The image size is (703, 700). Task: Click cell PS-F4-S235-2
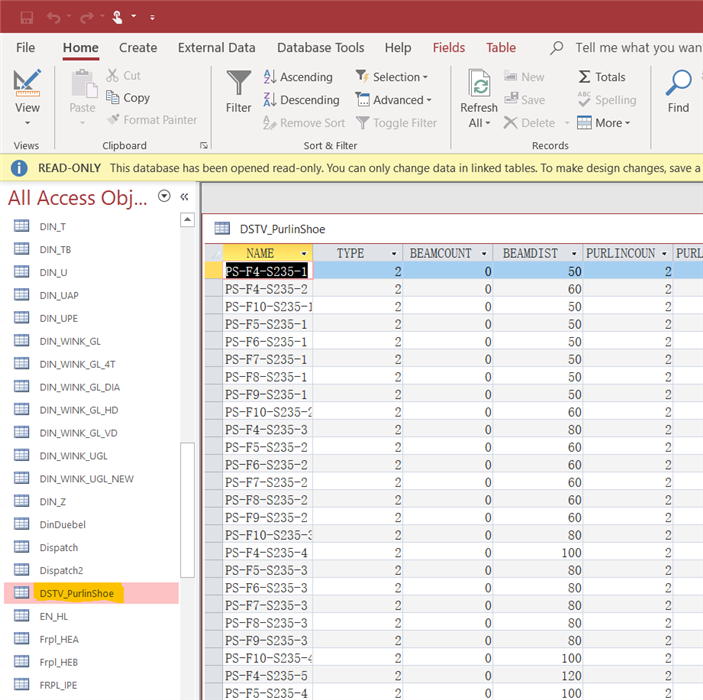point(268,289)
